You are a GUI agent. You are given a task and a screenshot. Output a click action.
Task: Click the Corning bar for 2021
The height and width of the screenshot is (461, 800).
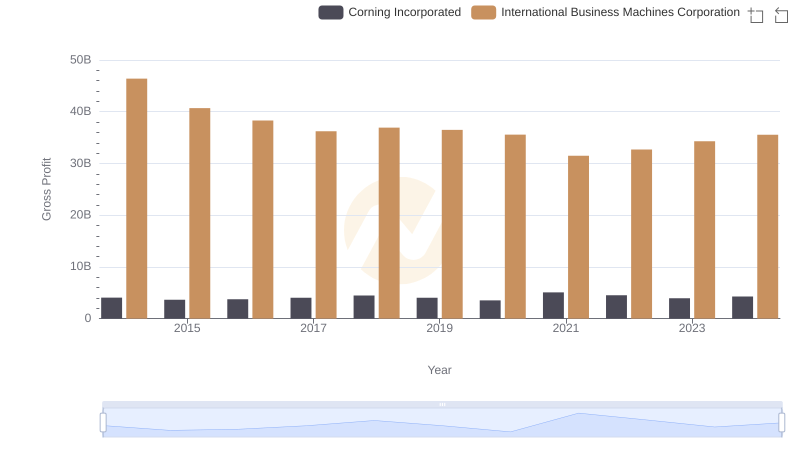[554, 305]
